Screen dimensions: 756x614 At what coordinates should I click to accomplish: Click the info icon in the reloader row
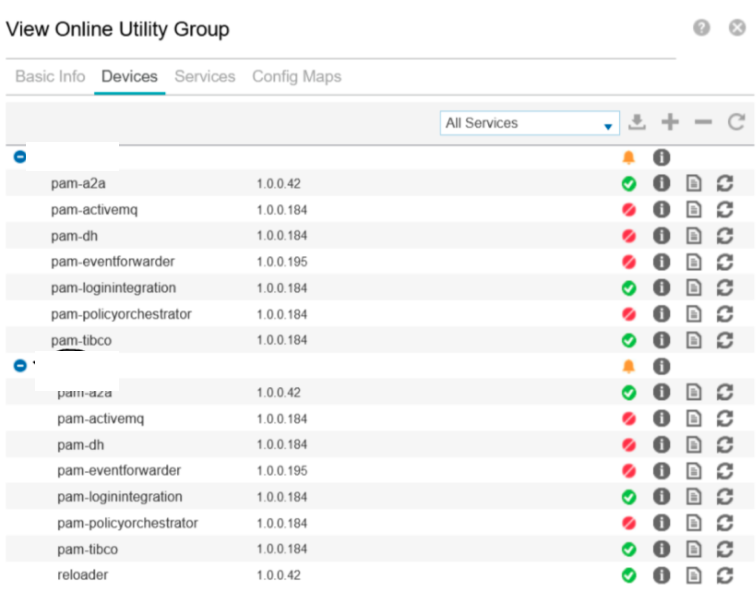[661, 575]
